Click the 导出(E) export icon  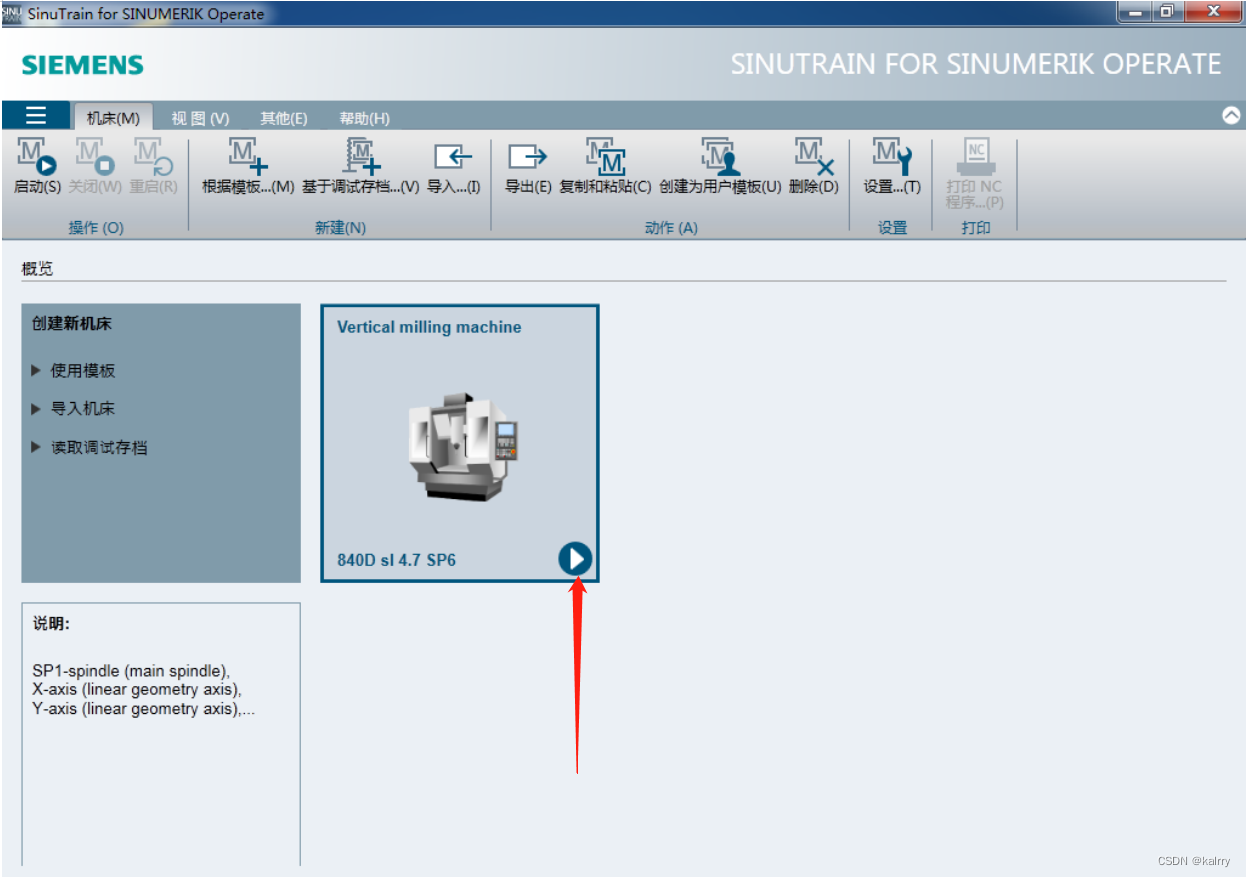coord(528,158)
